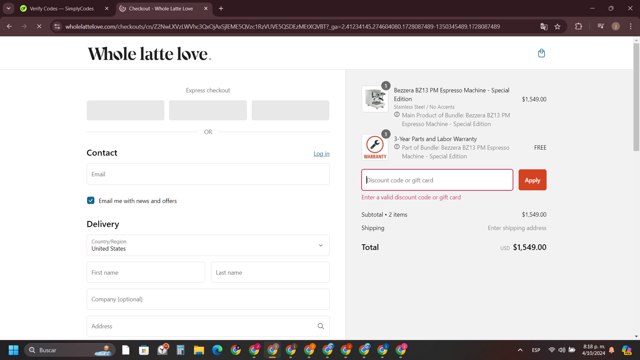Stop loading the page with the X button

coord(39,27)
